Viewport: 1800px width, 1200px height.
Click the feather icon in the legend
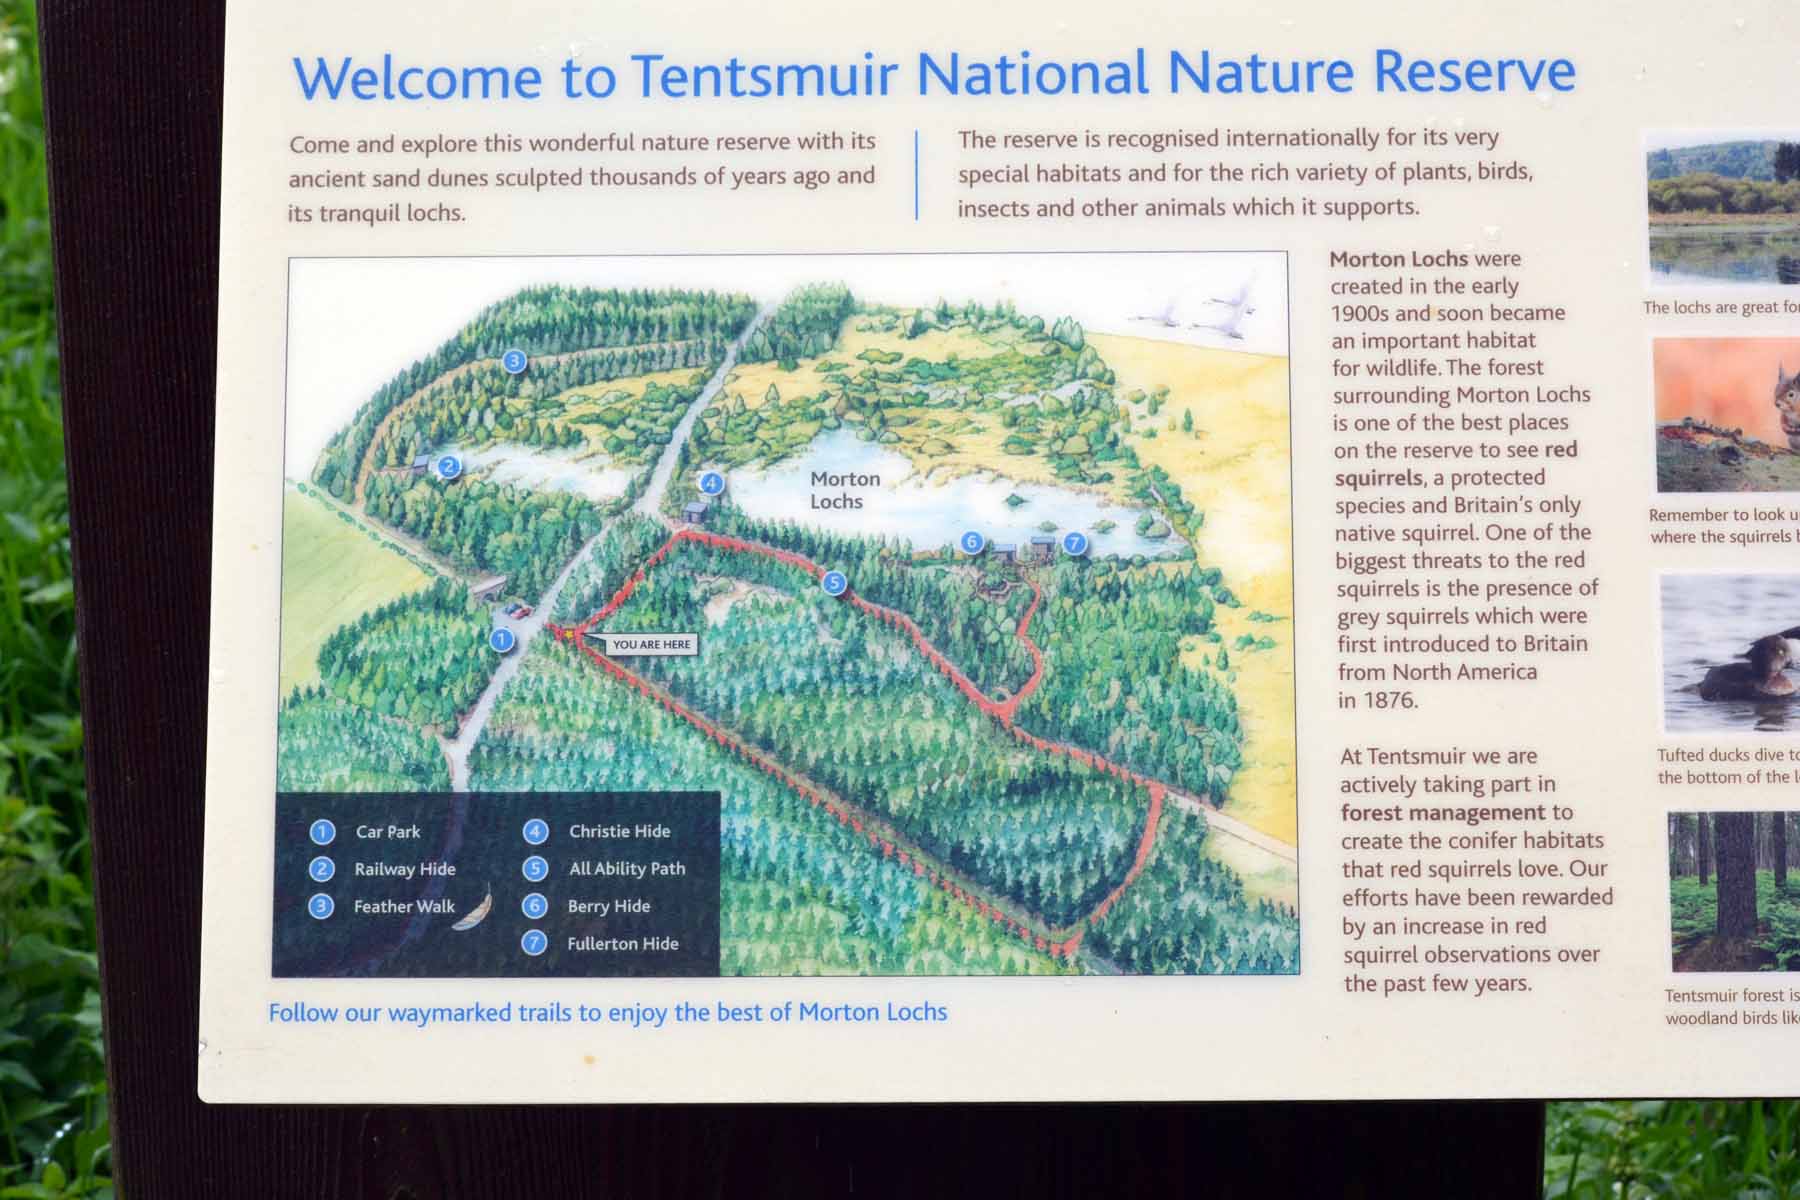pyautogui.click(x=471, y=908)
